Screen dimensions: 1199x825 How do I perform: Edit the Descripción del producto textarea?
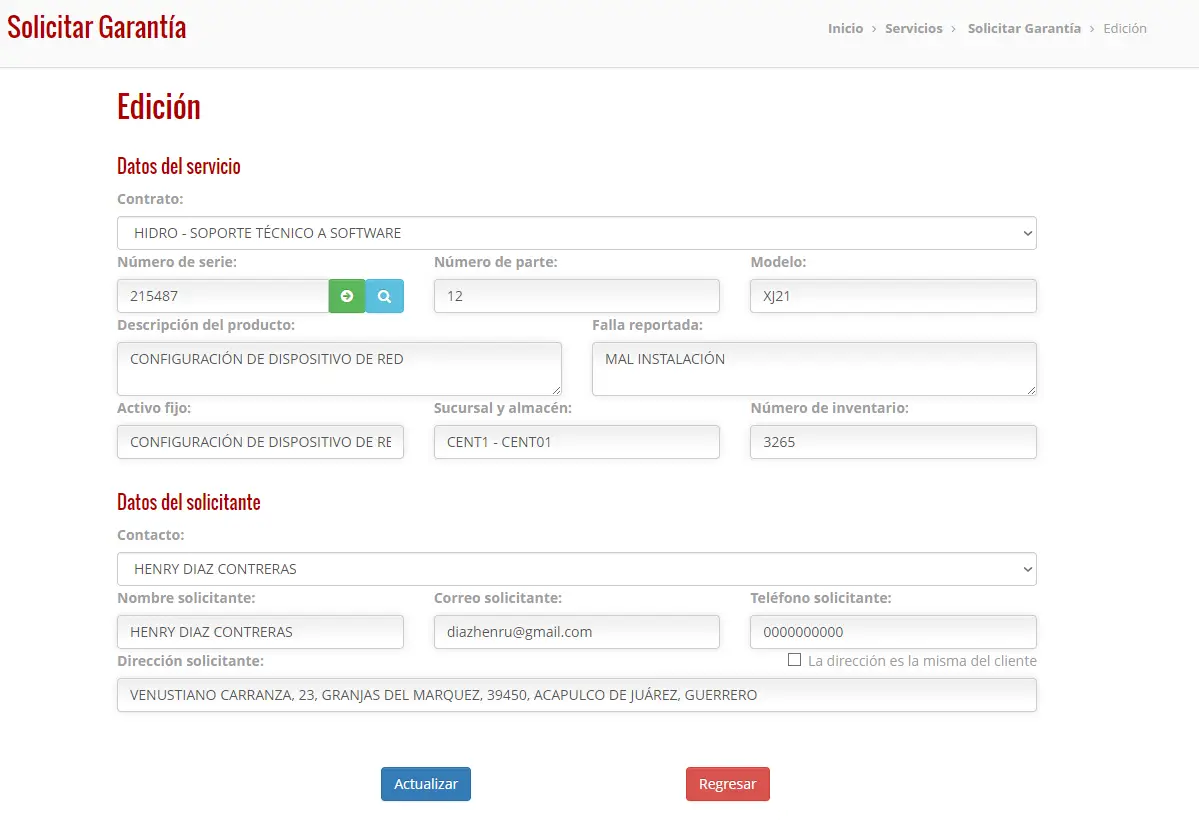click(x=340, y=369)
